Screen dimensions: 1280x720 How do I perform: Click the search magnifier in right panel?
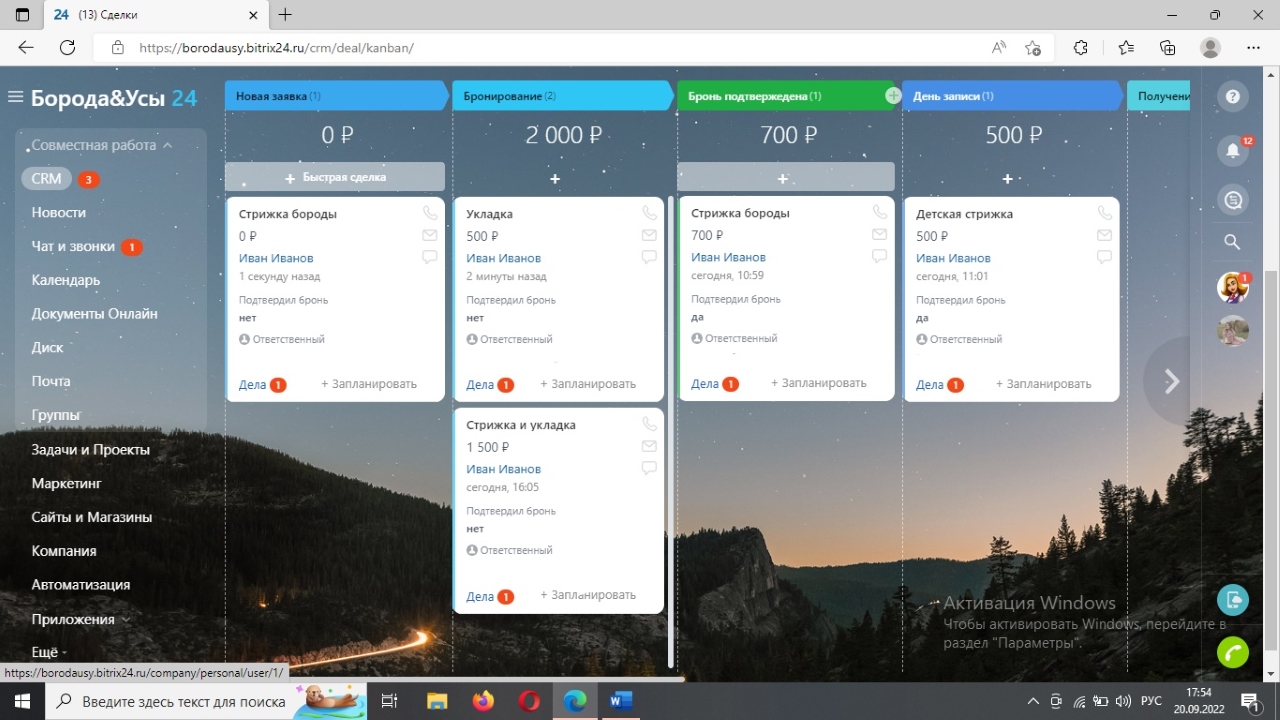(x=1233, y=242)
